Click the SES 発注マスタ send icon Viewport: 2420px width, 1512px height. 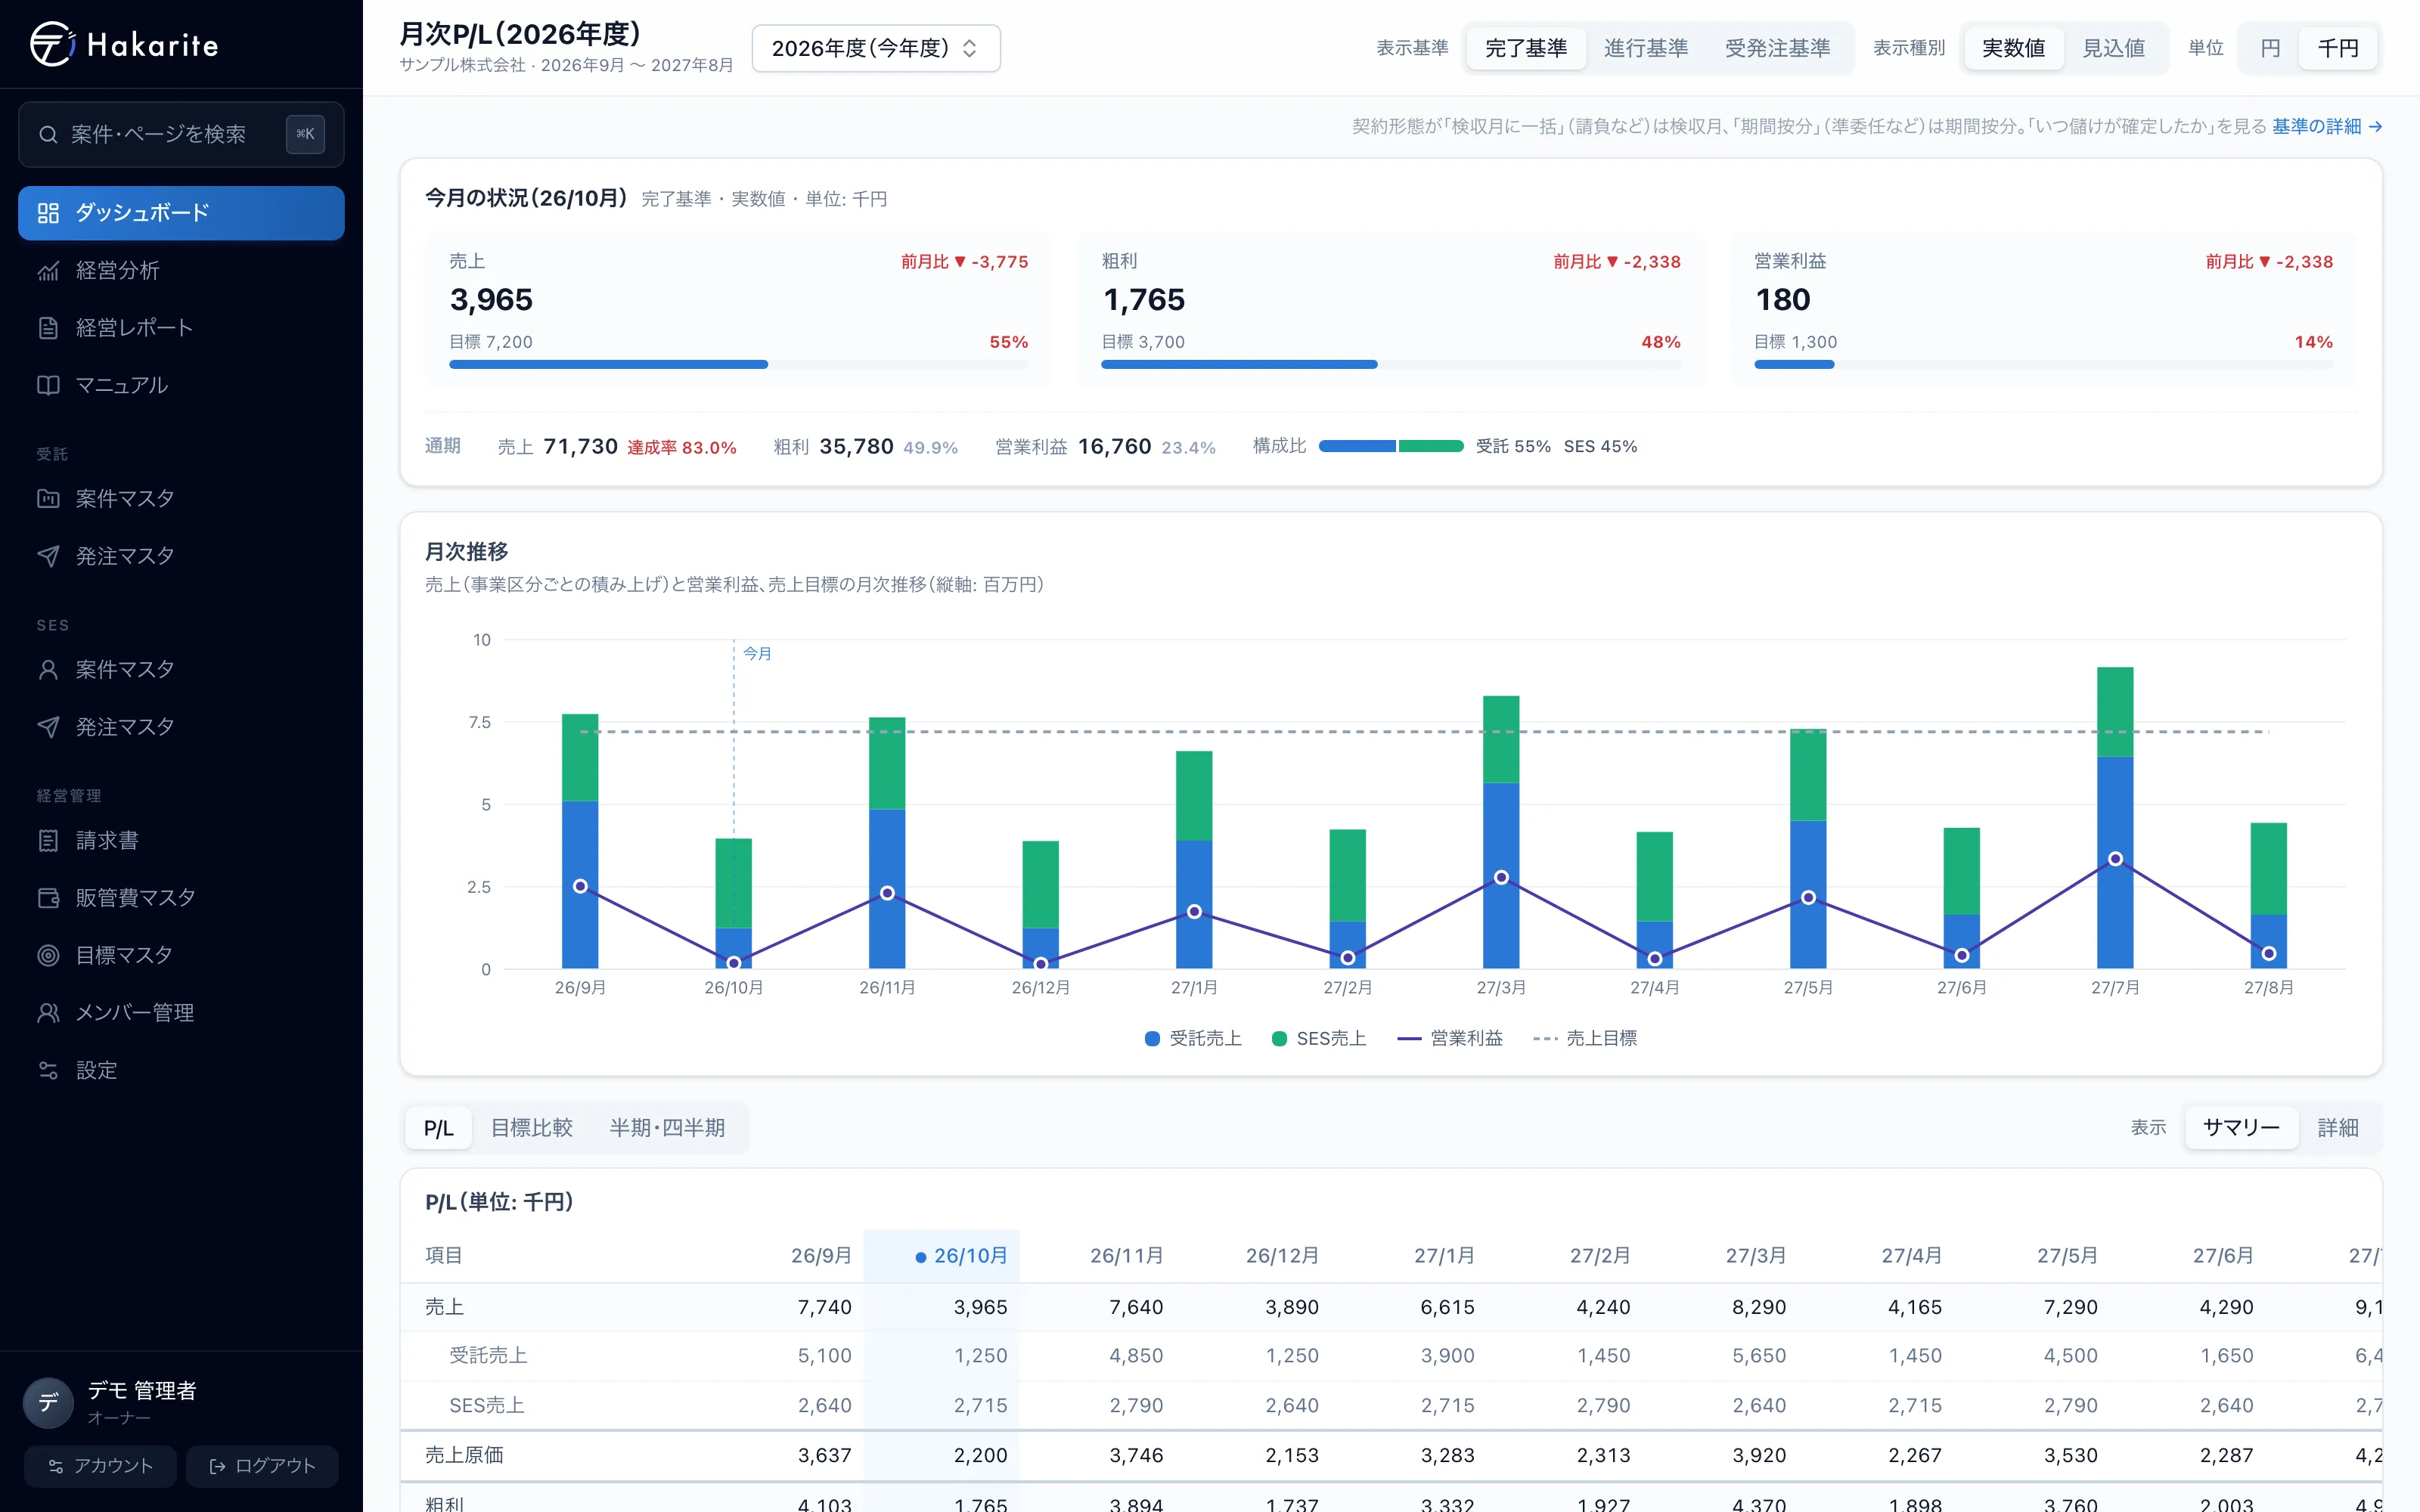pos(48,727)
